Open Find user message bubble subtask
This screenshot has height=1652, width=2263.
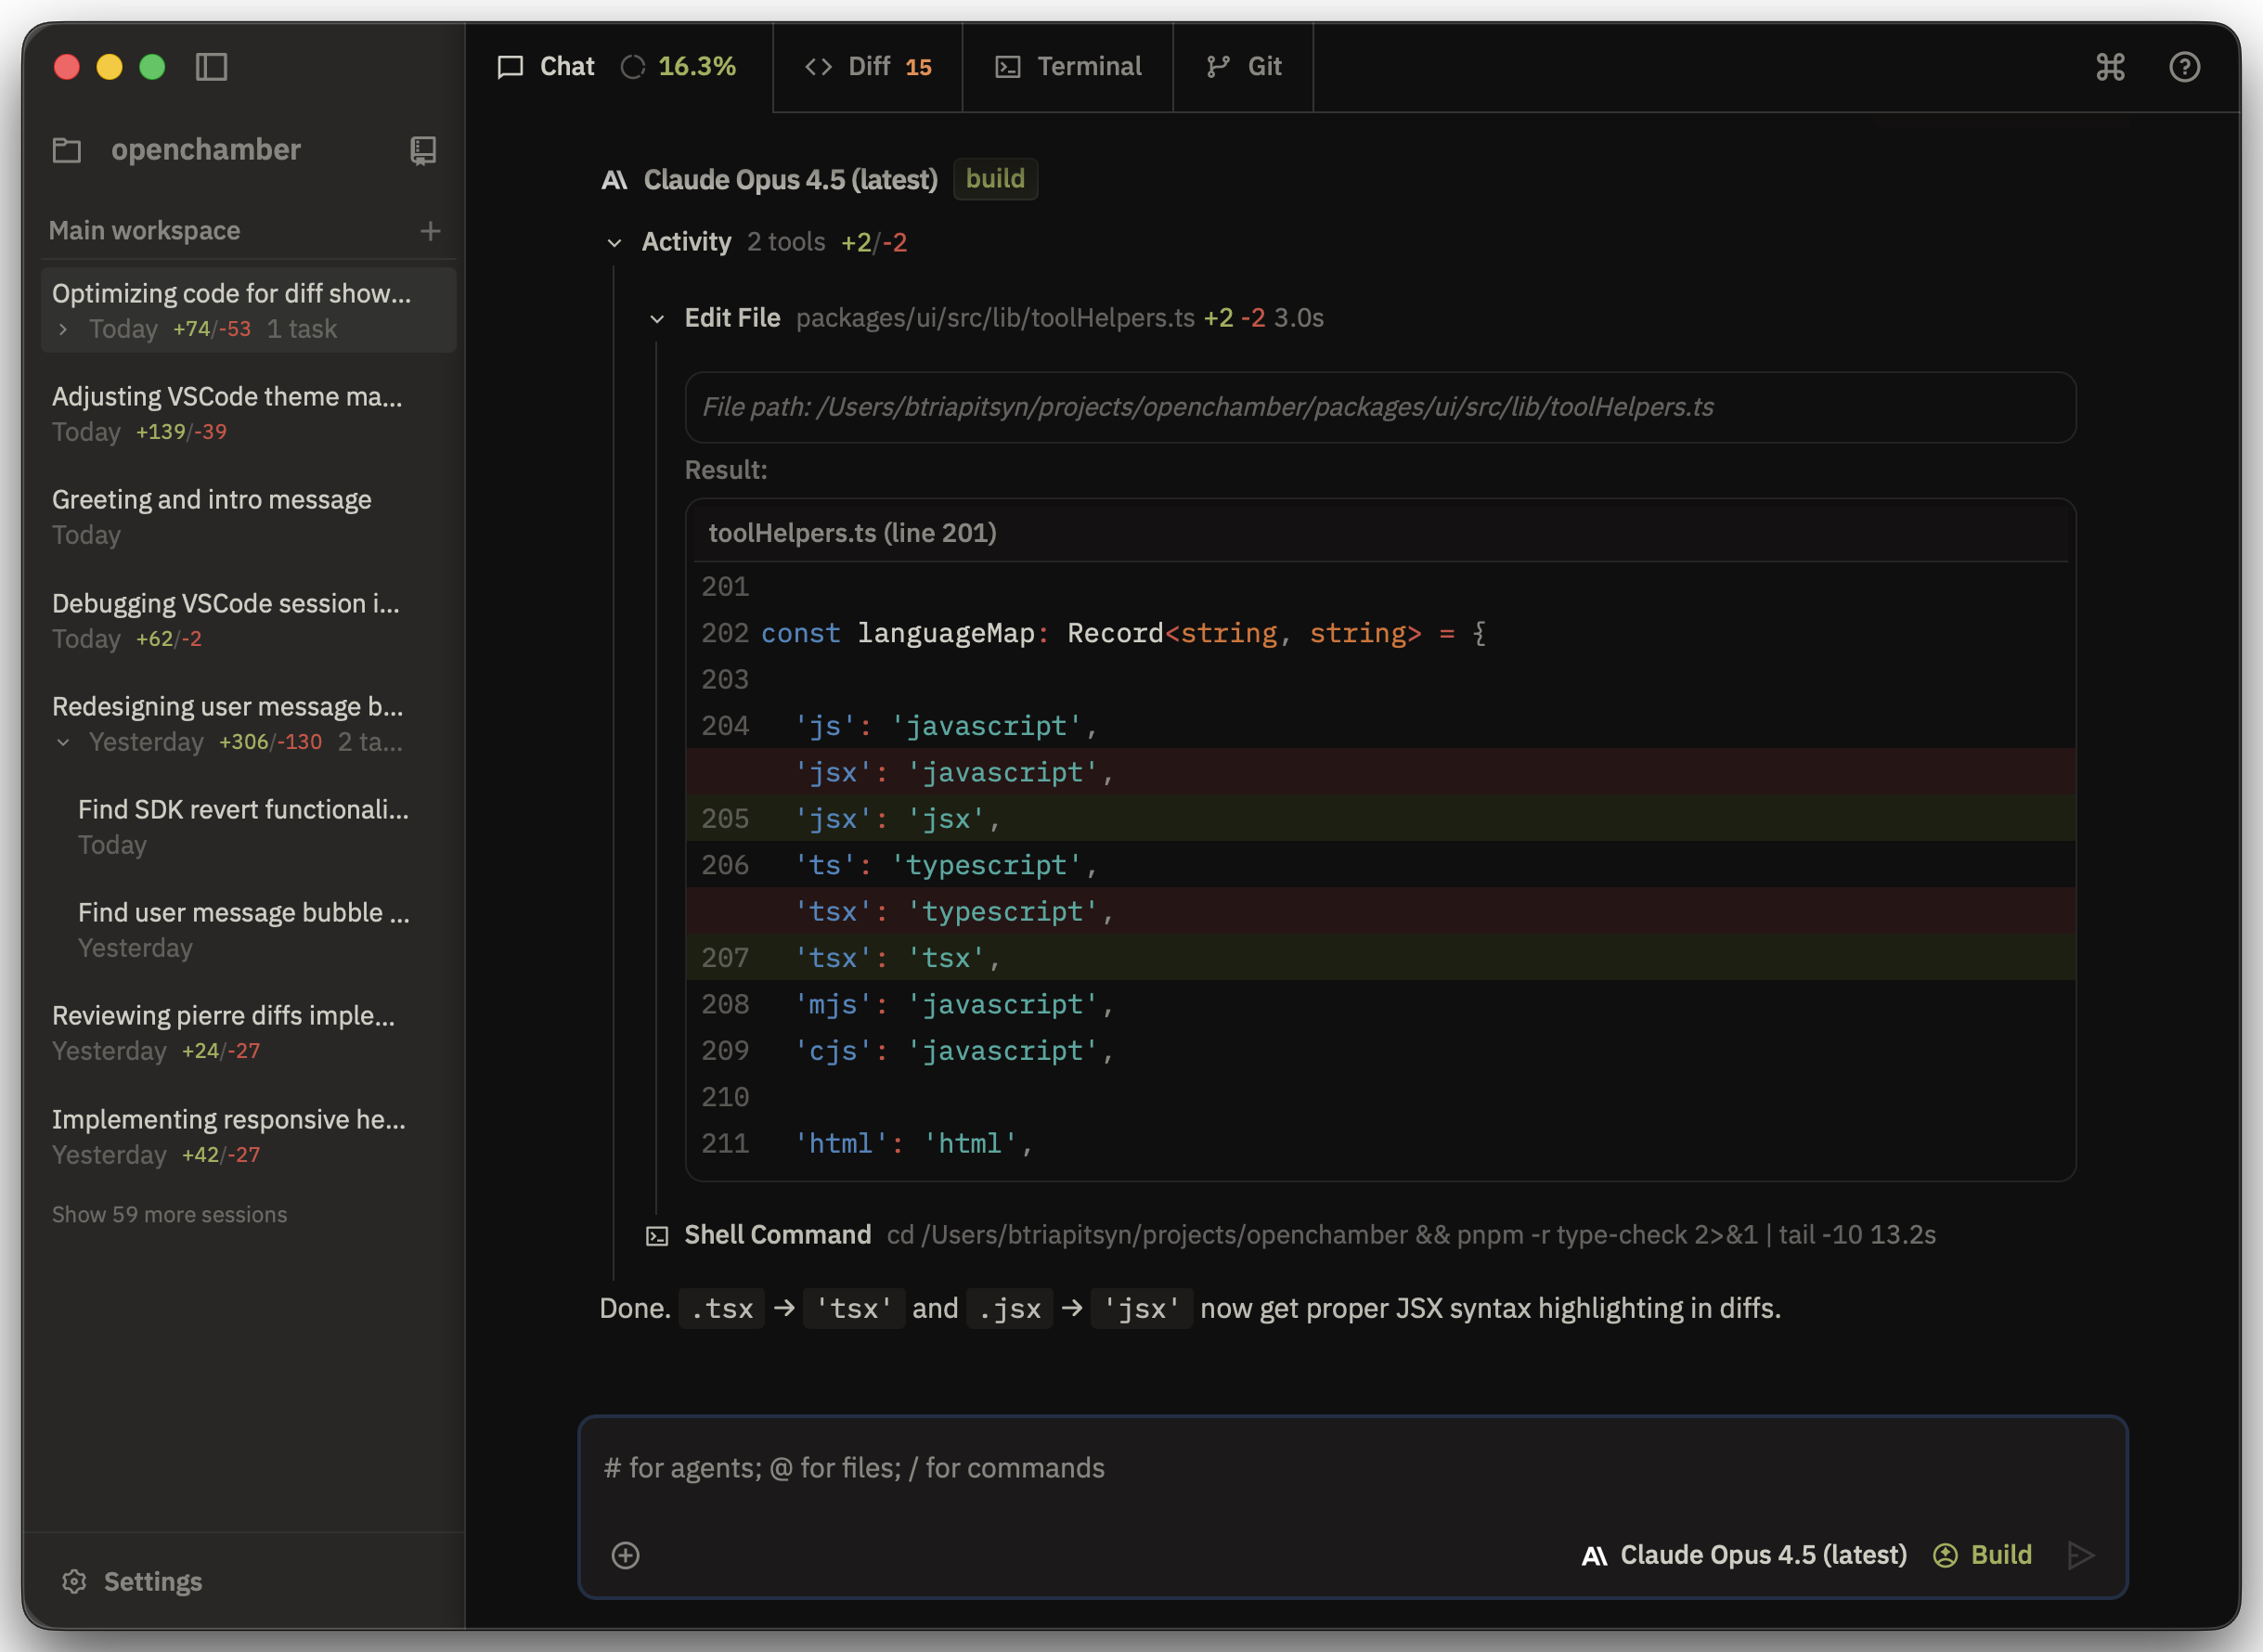pyautogui.click(x=248, y=929)
